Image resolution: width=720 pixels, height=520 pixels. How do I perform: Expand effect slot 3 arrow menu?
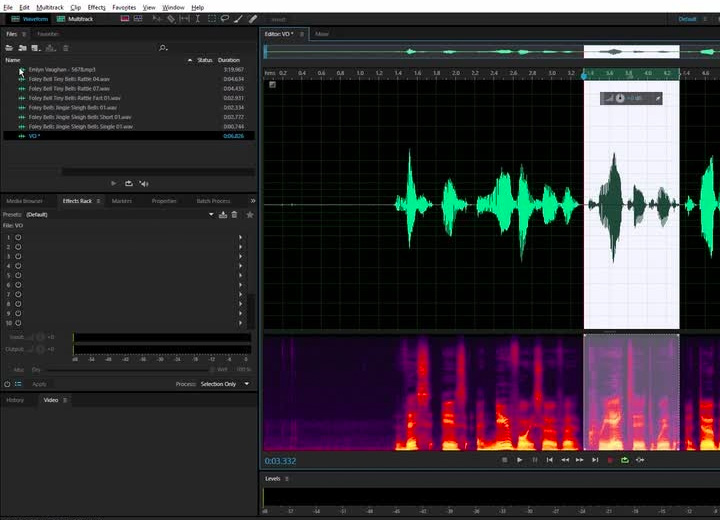coord(241,255)
